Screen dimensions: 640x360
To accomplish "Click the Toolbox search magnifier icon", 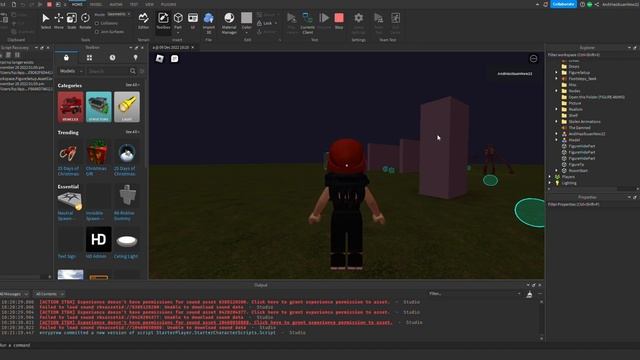I will [133, 71].
